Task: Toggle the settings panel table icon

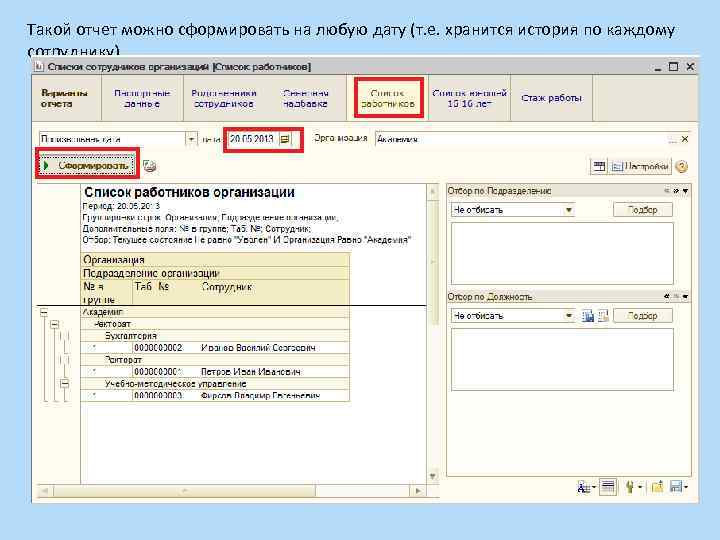Action: pos(598,166)
